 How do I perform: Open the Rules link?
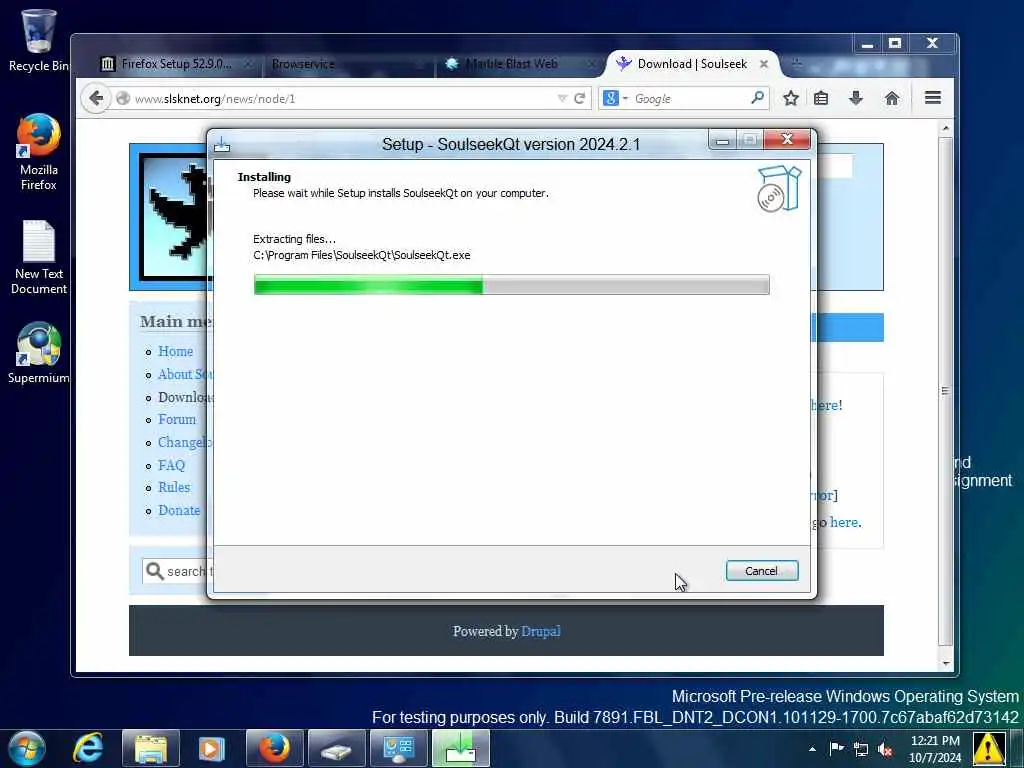point(174,487)
